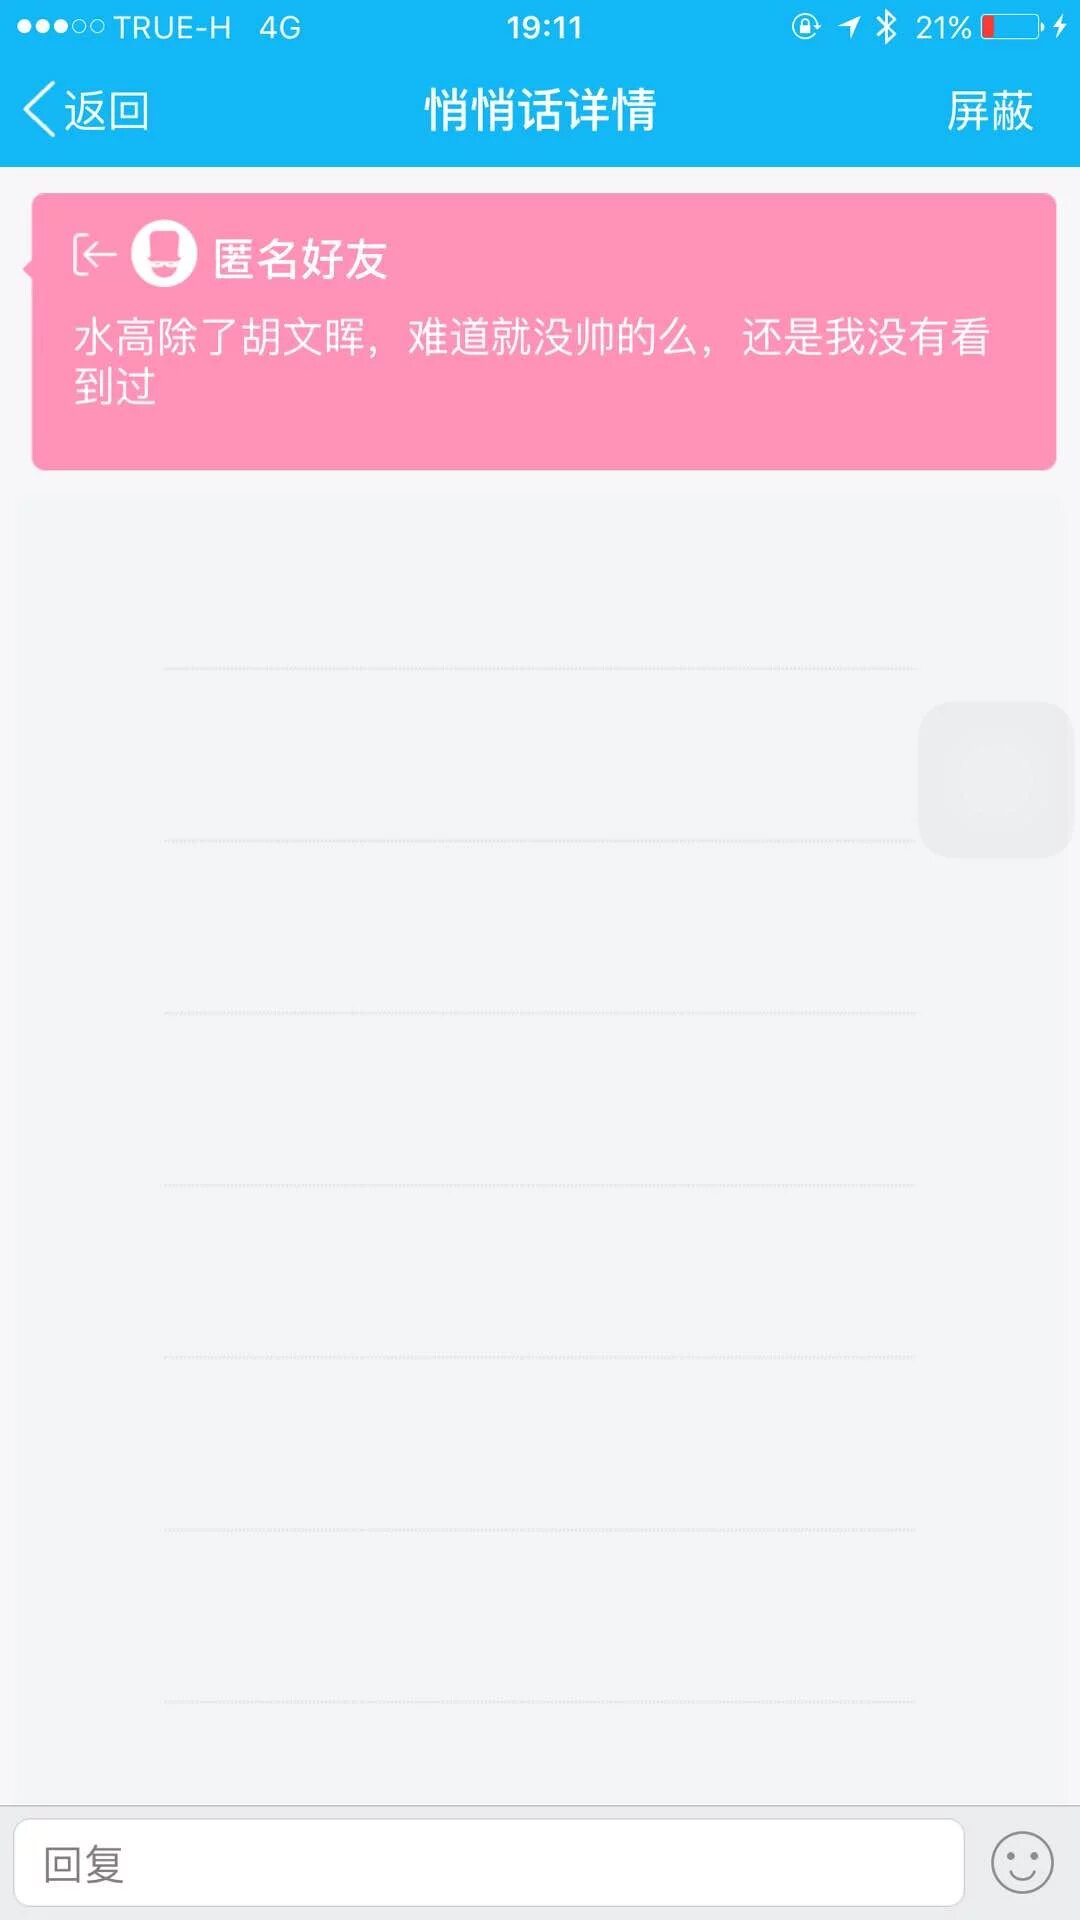
Task: Open the emoji smiley picker
Action: click(1022, 1863)
